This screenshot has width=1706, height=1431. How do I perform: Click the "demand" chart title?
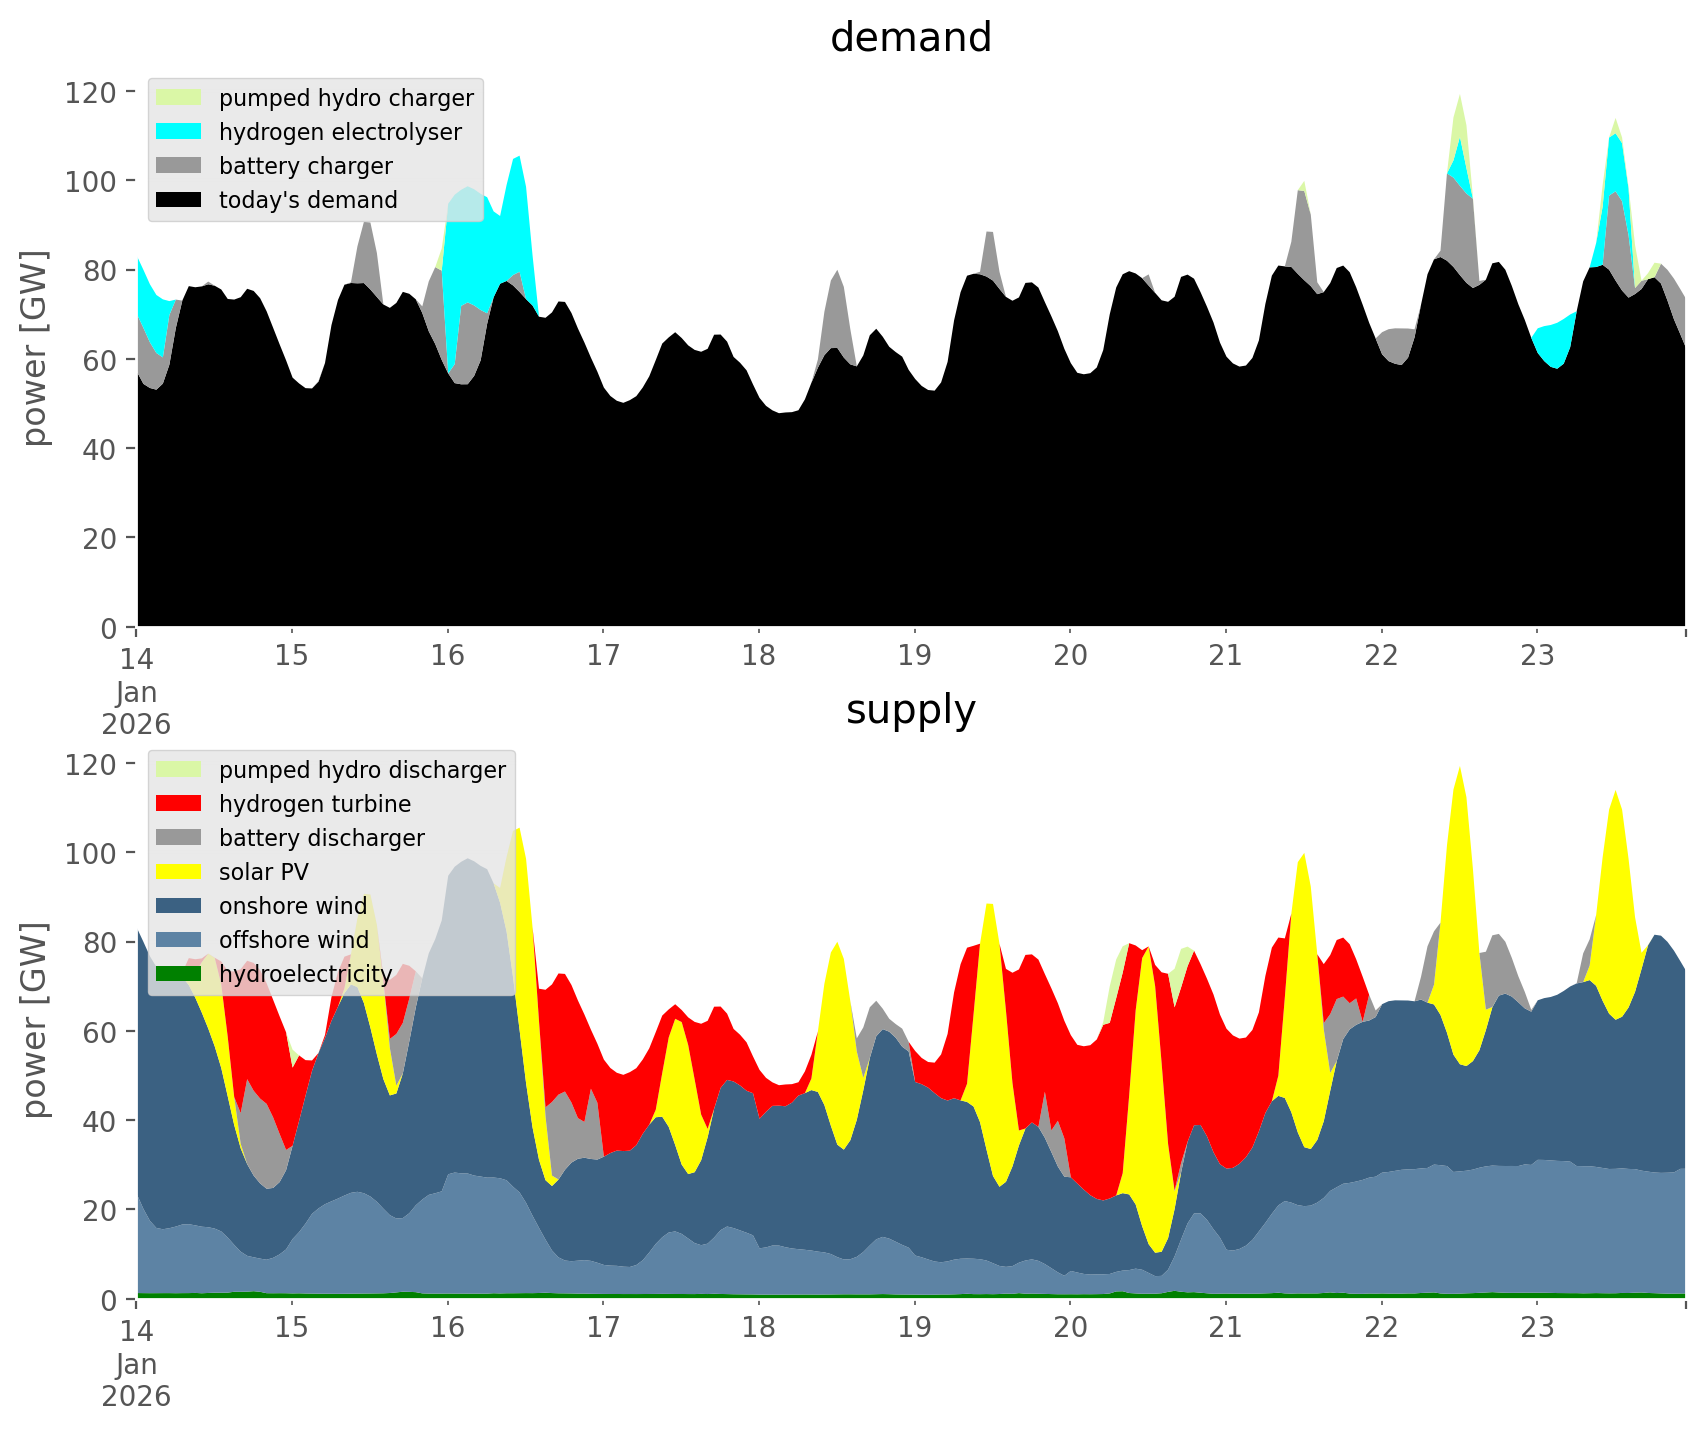pyautogui.click(x=910, y=38)
